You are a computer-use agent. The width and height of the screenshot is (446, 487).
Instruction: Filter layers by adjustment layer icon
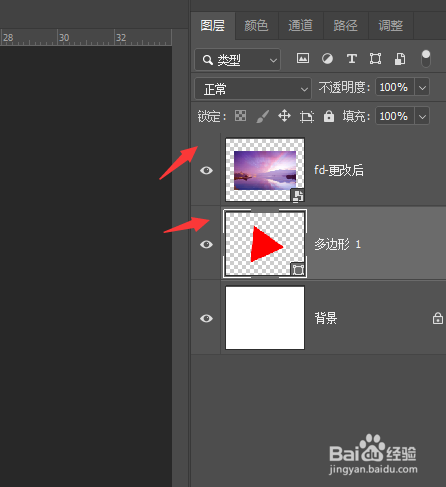point(327,59)
